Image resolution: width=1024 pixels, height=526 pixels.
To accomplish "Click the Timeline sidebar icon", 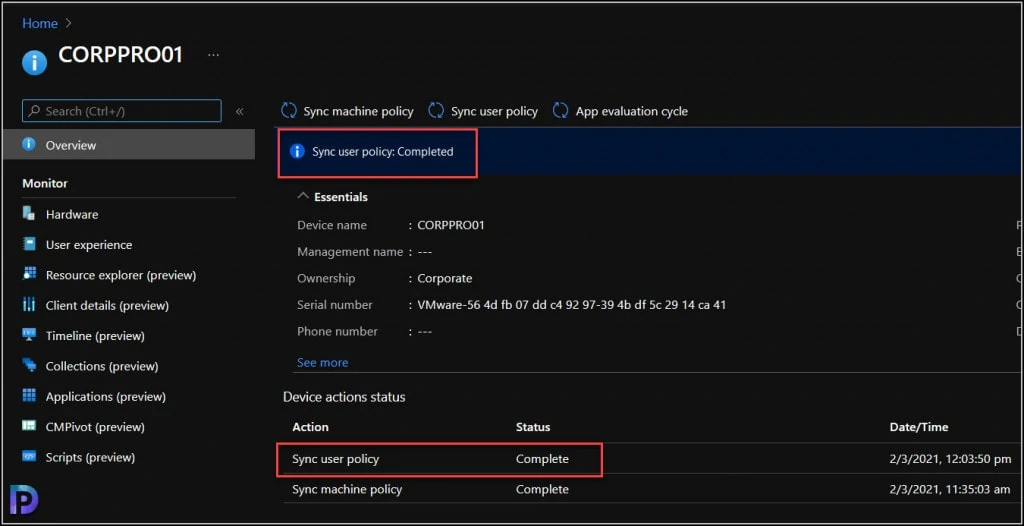I will (x=29, y=335).
